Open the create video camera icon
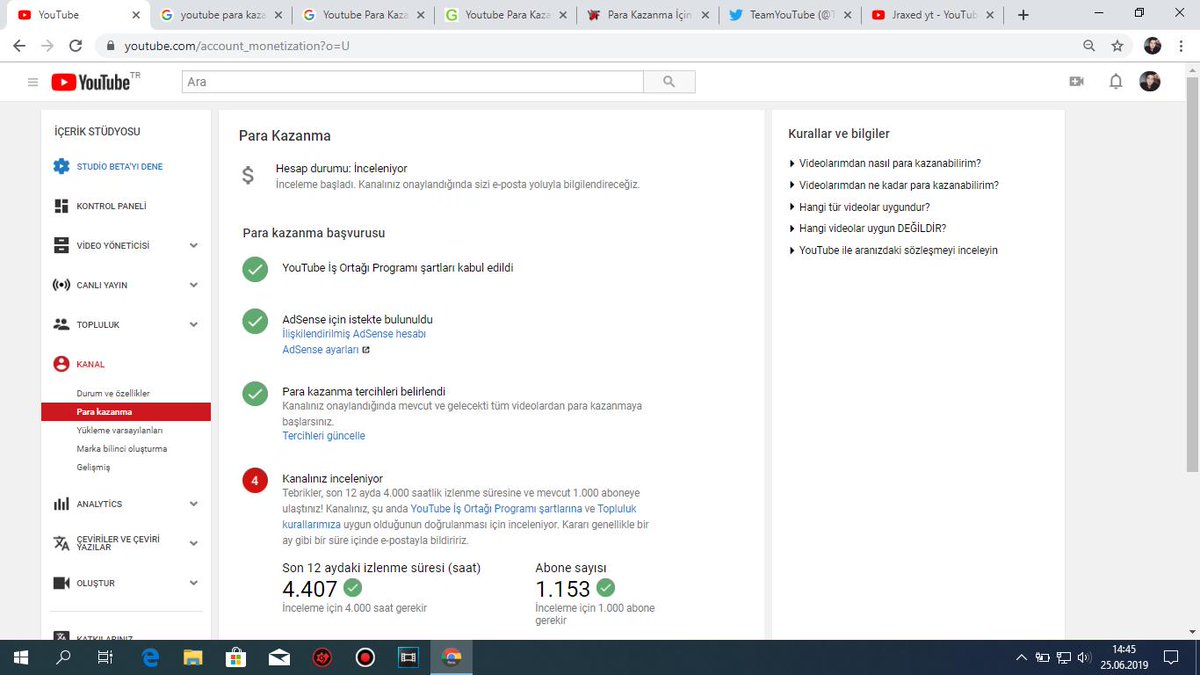Viewport: 1200px width, 675px height. (1076, 82)
